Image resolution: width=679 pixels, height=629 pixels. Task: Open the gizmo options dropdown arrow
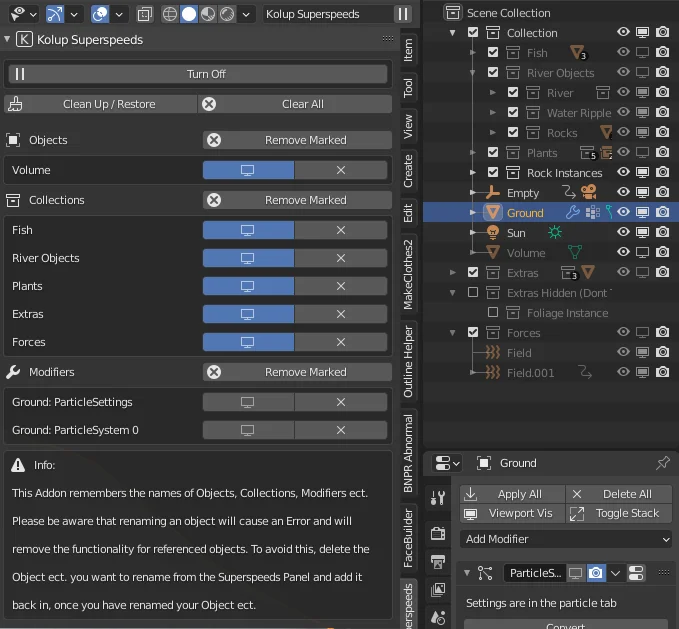[x=74, y=14]
